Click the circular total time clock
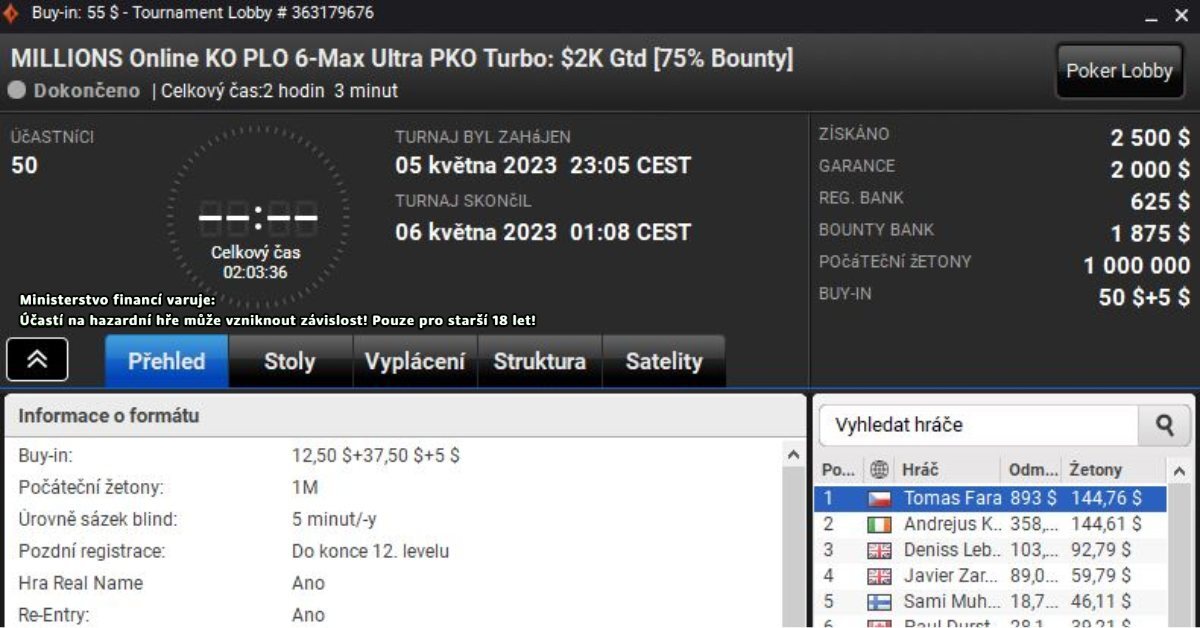The image size is (1200, 628). coord(258,216)
